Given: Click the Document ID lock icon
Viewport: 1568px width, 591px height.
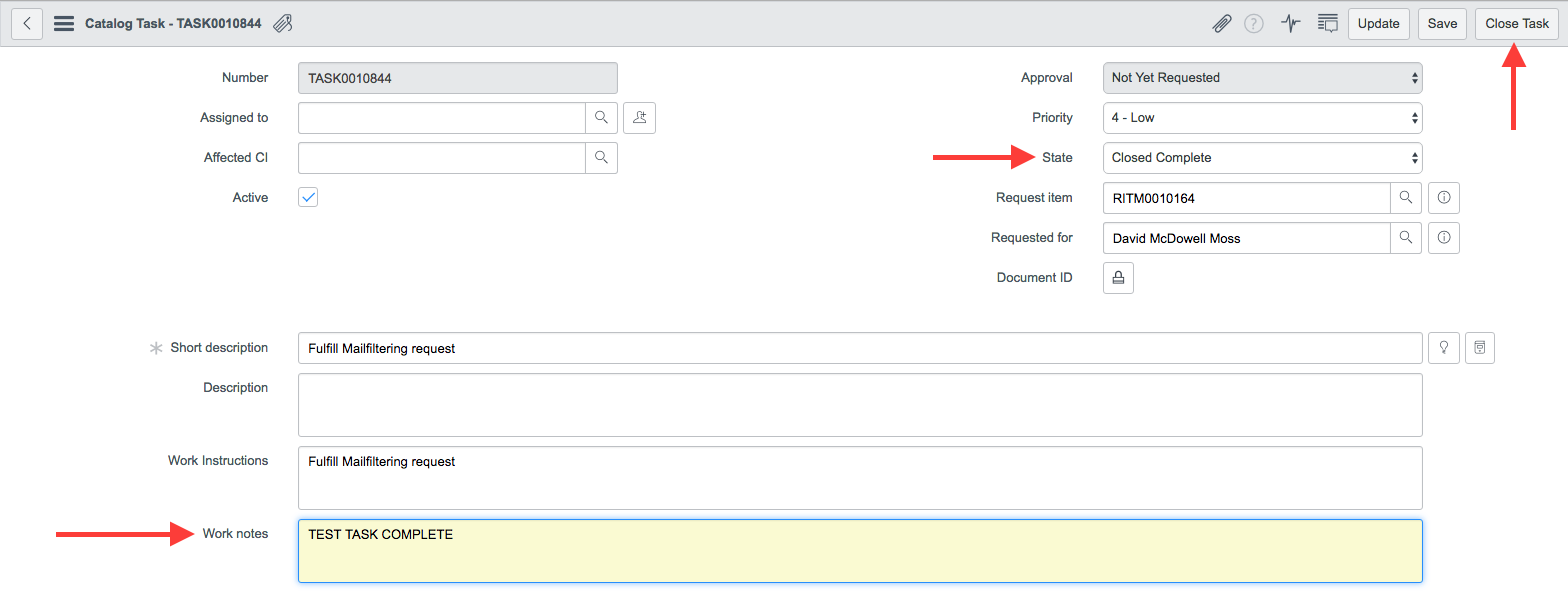Looking at the screenshot, I should pos(1118,278).
